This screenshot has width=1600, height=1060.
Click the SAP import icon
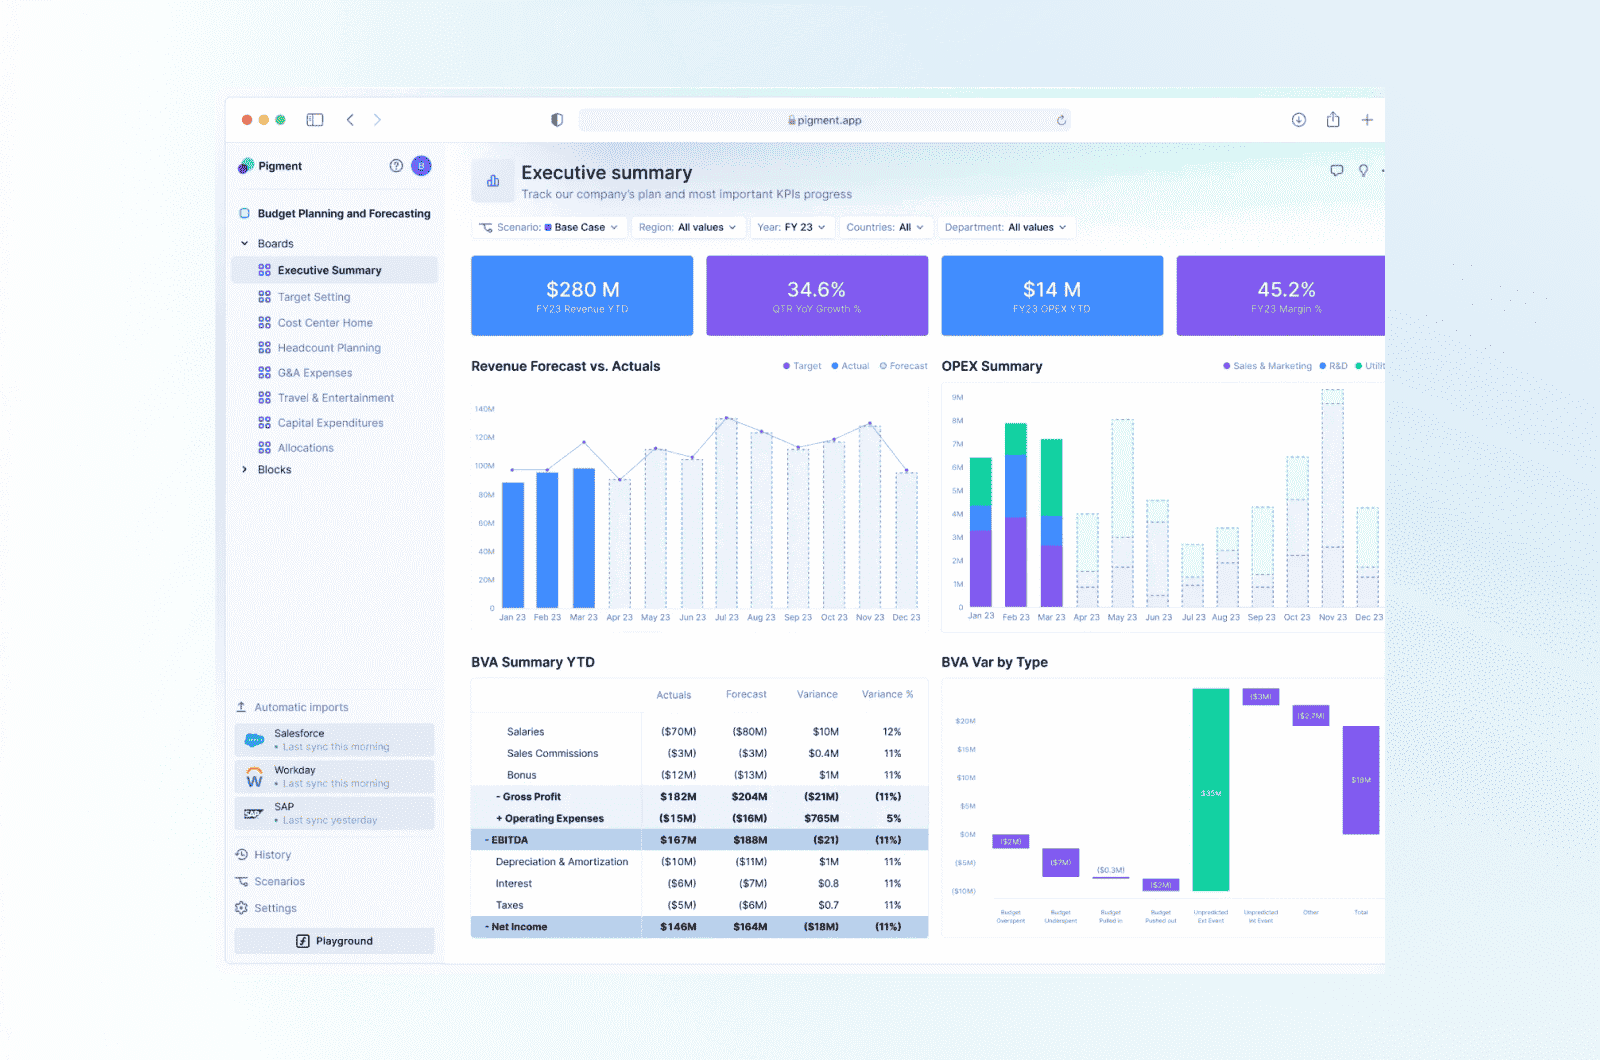click(x=253, y=812)
